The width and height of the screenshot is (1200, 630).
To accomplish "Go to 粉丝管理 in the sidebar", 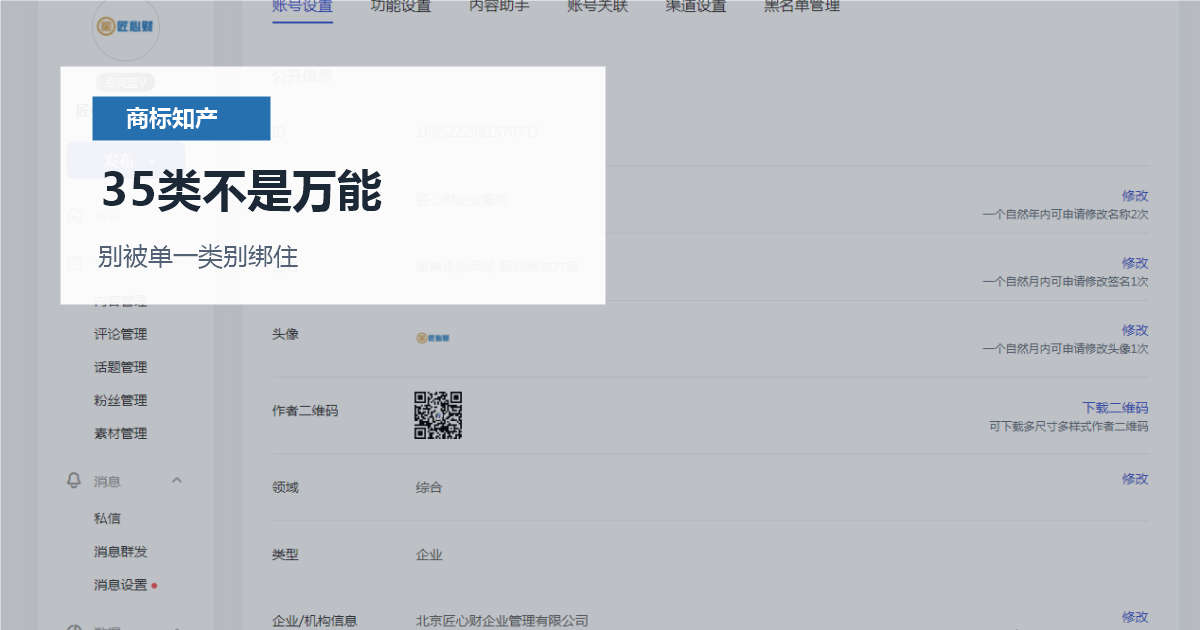I will click(121, 400).
